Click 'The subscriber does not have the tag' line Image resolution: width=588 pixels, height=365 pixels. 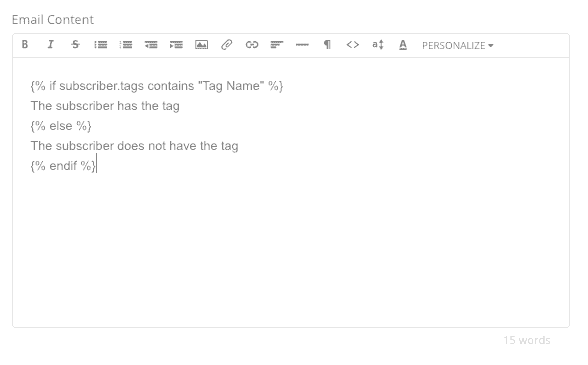point(134,146)
